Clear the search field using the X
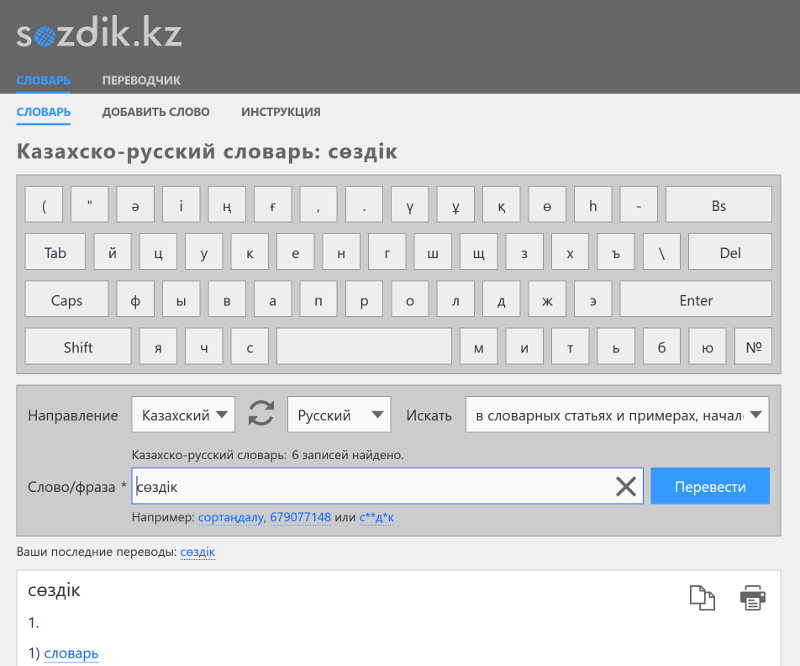Screen dimensions: 800x666 (x=627, y=486)
